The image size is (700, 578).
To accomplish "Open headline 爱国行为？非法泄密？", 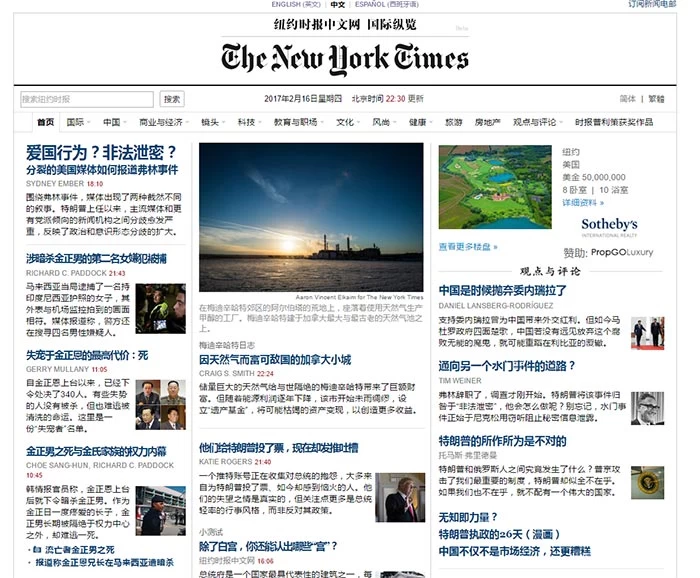I will click(x=101, y=153).
